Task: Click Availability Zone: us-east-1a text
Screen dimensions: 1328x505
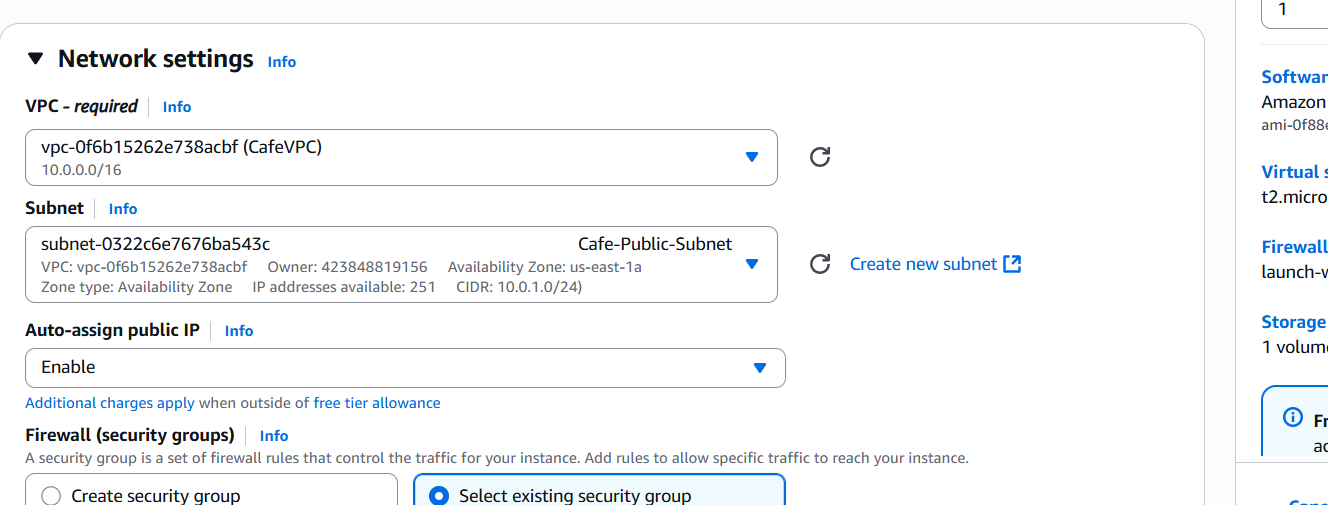Action: [545, 267]
